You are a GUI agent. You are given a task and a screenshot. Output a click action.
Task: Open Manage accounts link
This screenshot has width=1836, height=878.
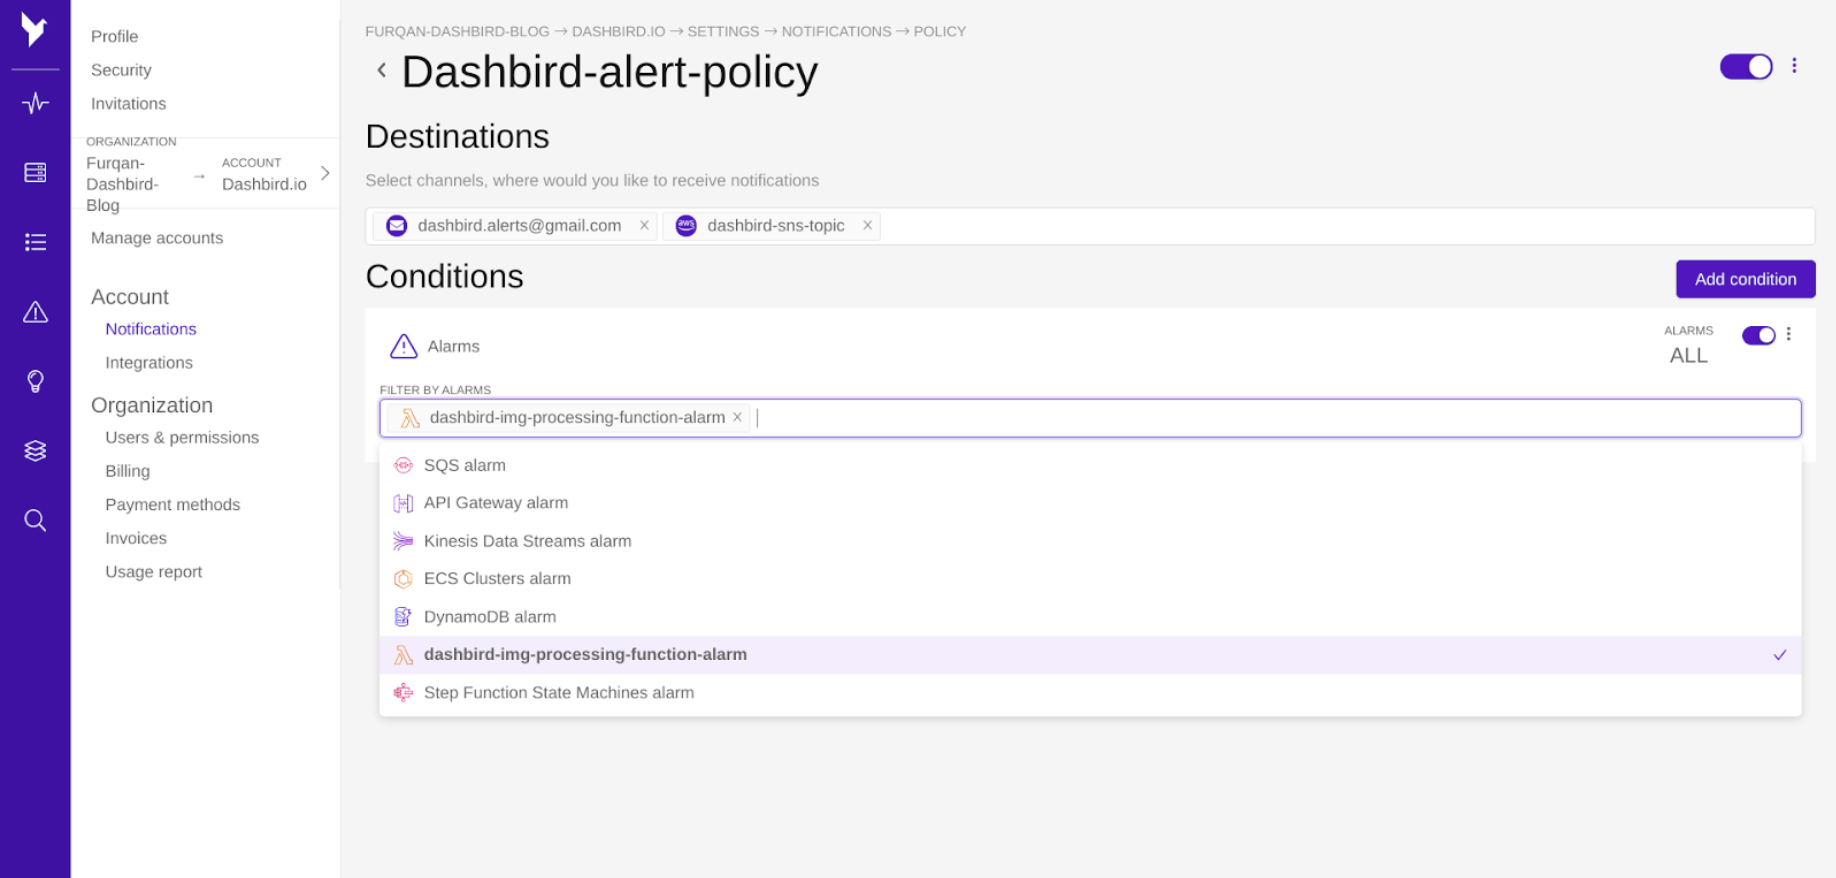[x=156, y=237]
